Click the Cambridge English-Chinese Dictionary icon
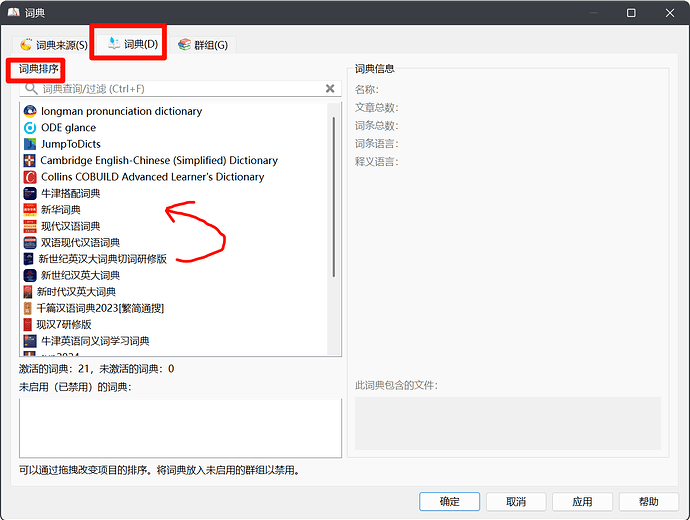 (x=30, y=160)
